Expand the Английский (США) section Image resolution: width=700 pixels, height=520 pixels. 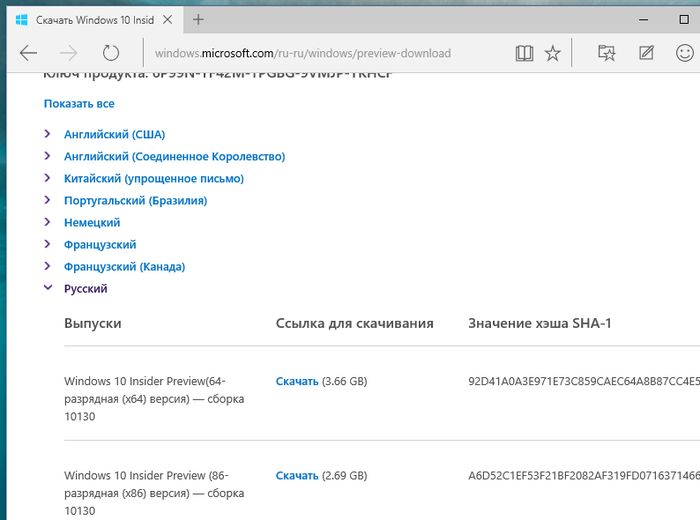click(114, 134)
